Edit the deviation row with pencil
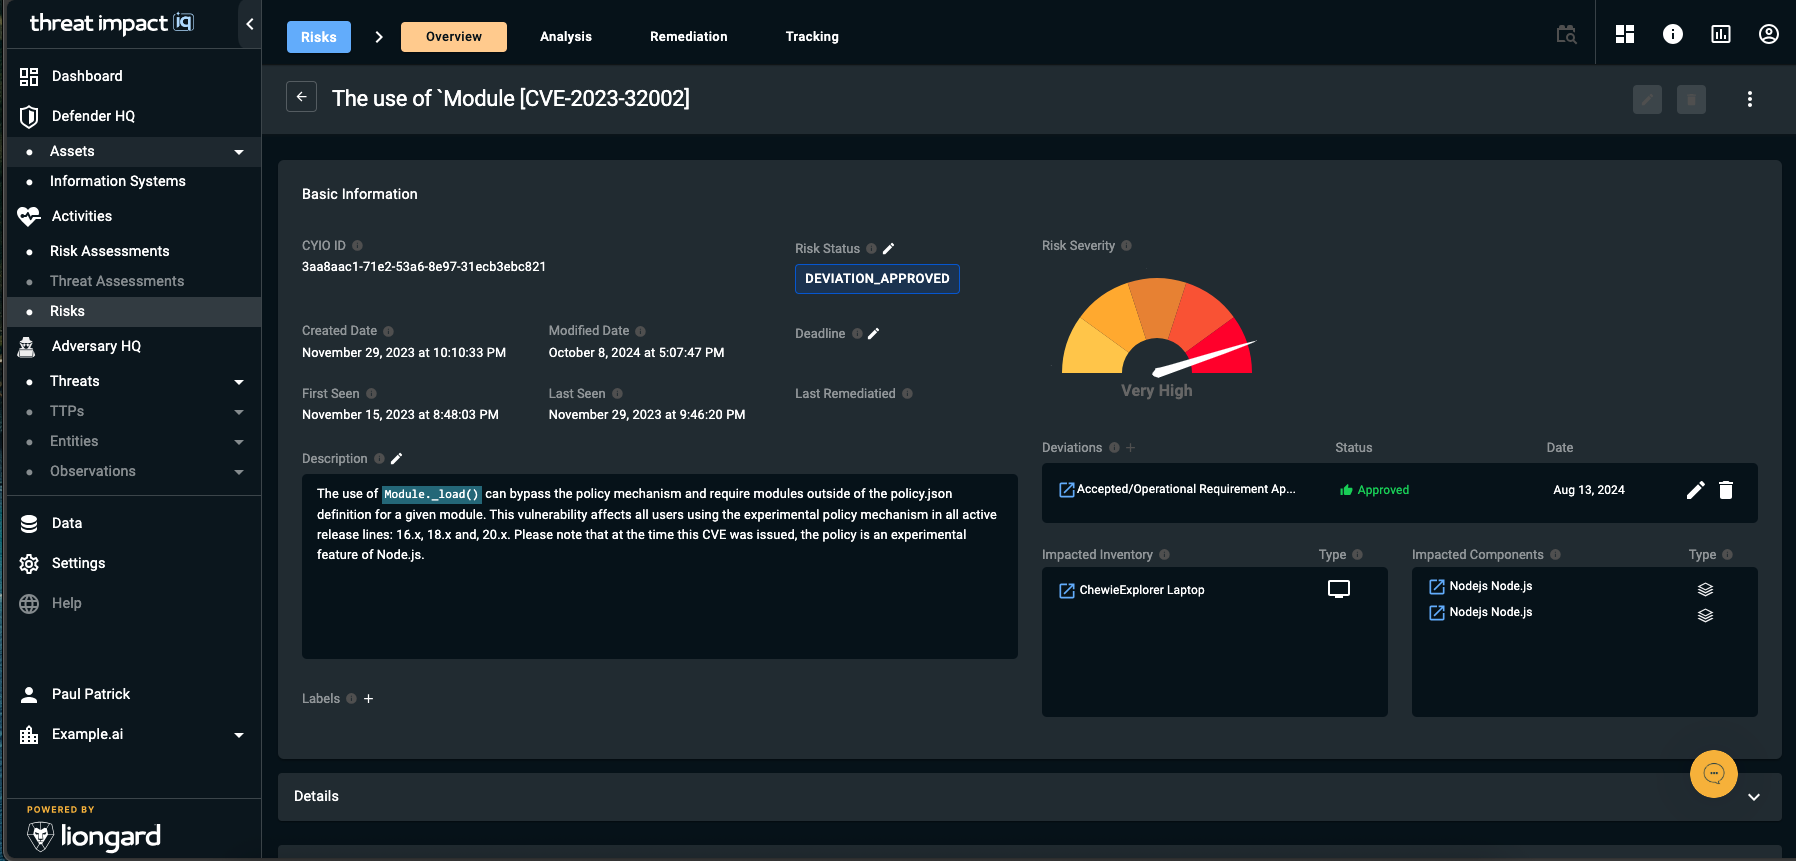 point(1695,490)
